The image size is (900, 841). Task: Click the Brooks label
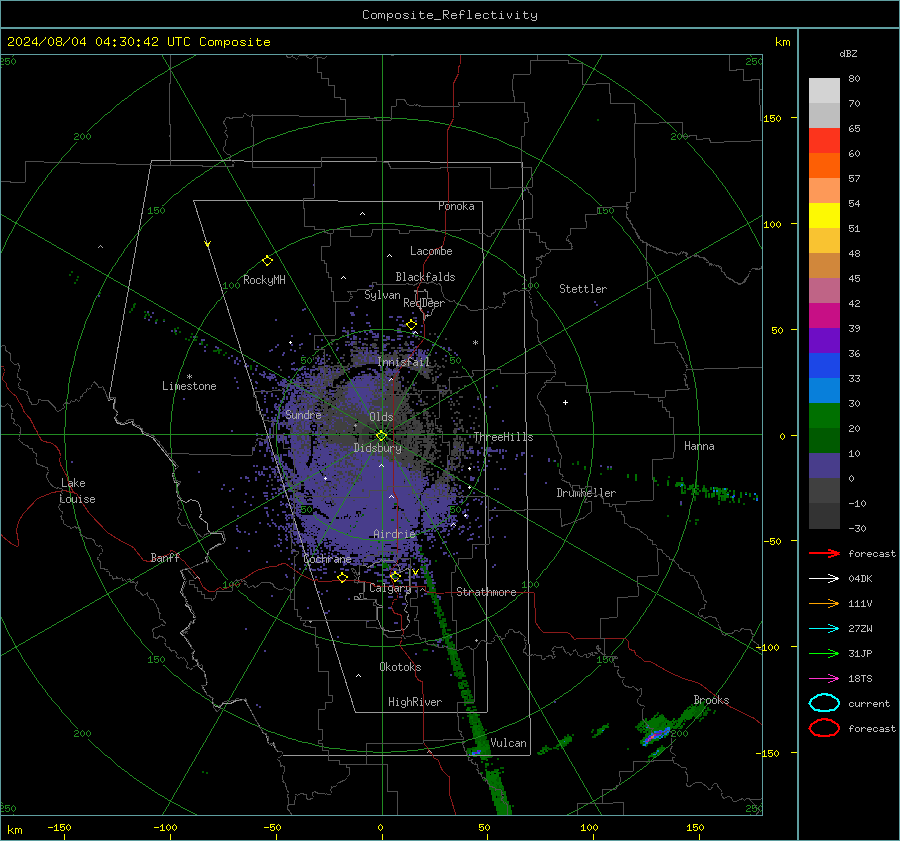(x=711, y=700)
